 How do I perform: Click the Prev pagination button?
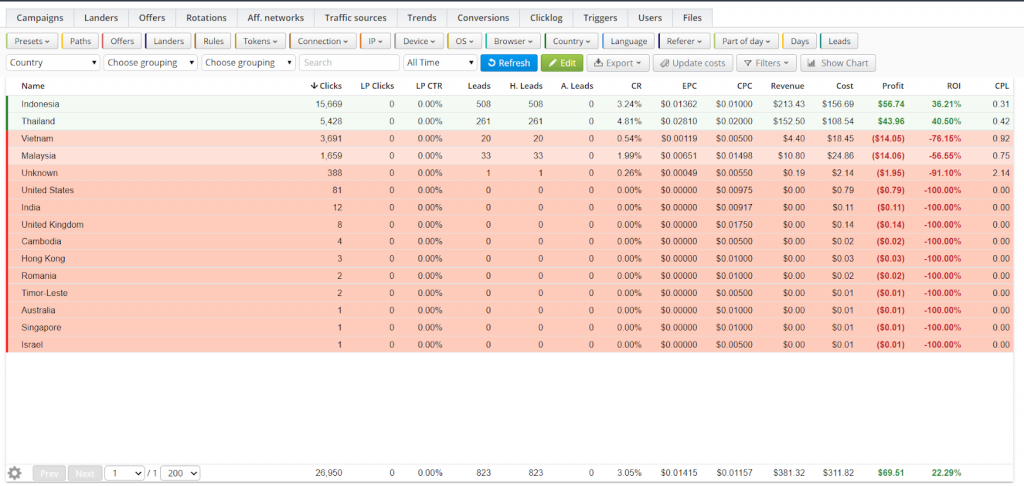click(49, 473)
